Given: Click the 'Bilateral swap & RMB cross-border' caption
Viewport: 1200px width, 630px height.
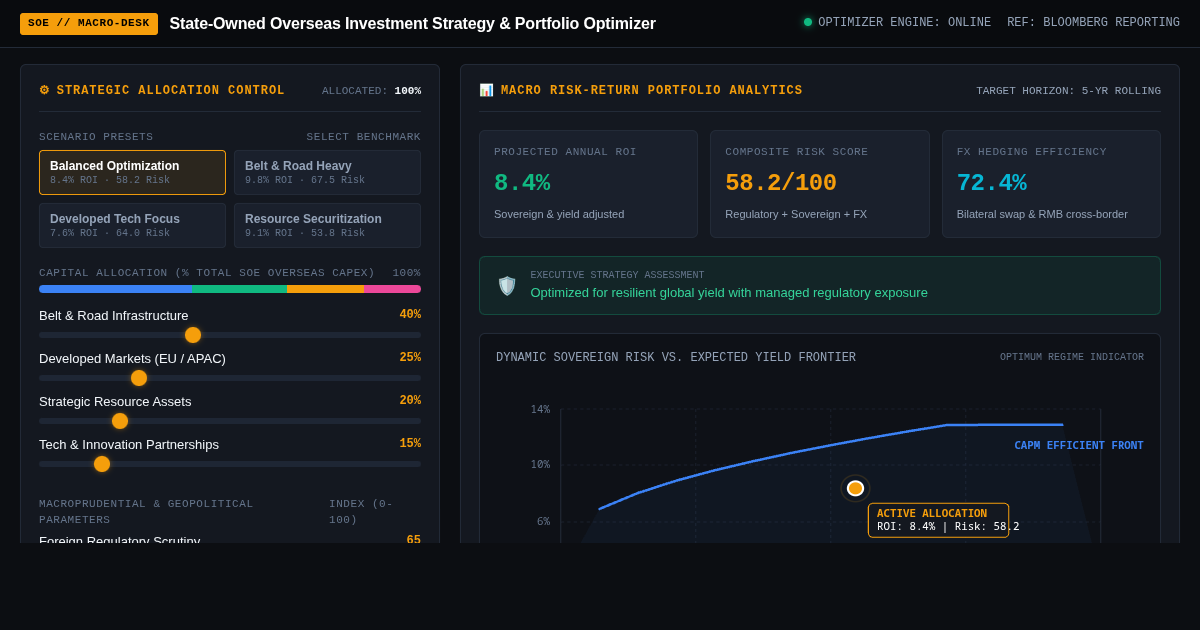Looking at the screenshot, I should pyautogui.click(x=1042, y=214).
